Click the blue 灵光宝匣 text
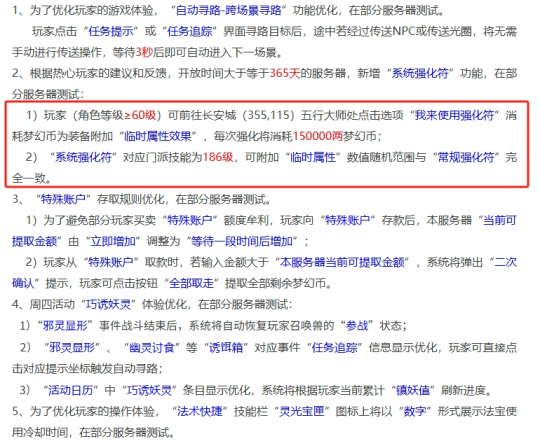Viewport: 540px width, 448px height. (302, 411)
